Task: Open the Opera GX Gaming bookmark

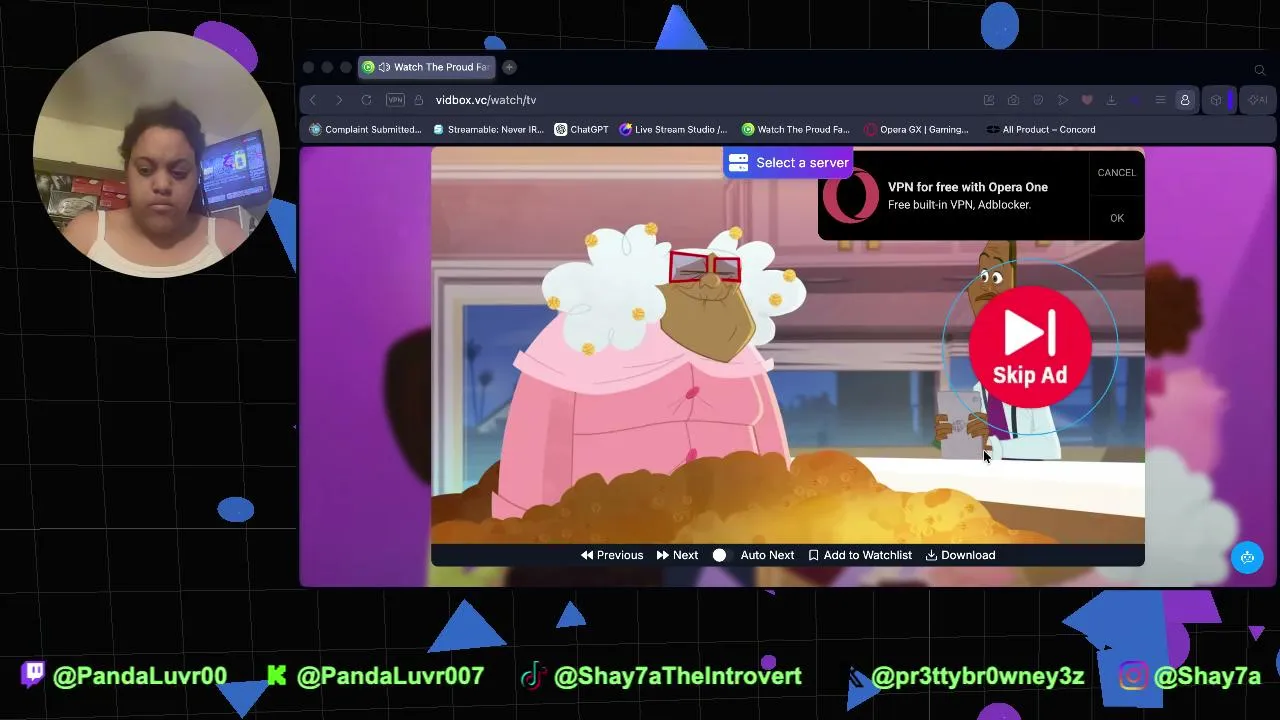Action: click(x=917, y=129)
